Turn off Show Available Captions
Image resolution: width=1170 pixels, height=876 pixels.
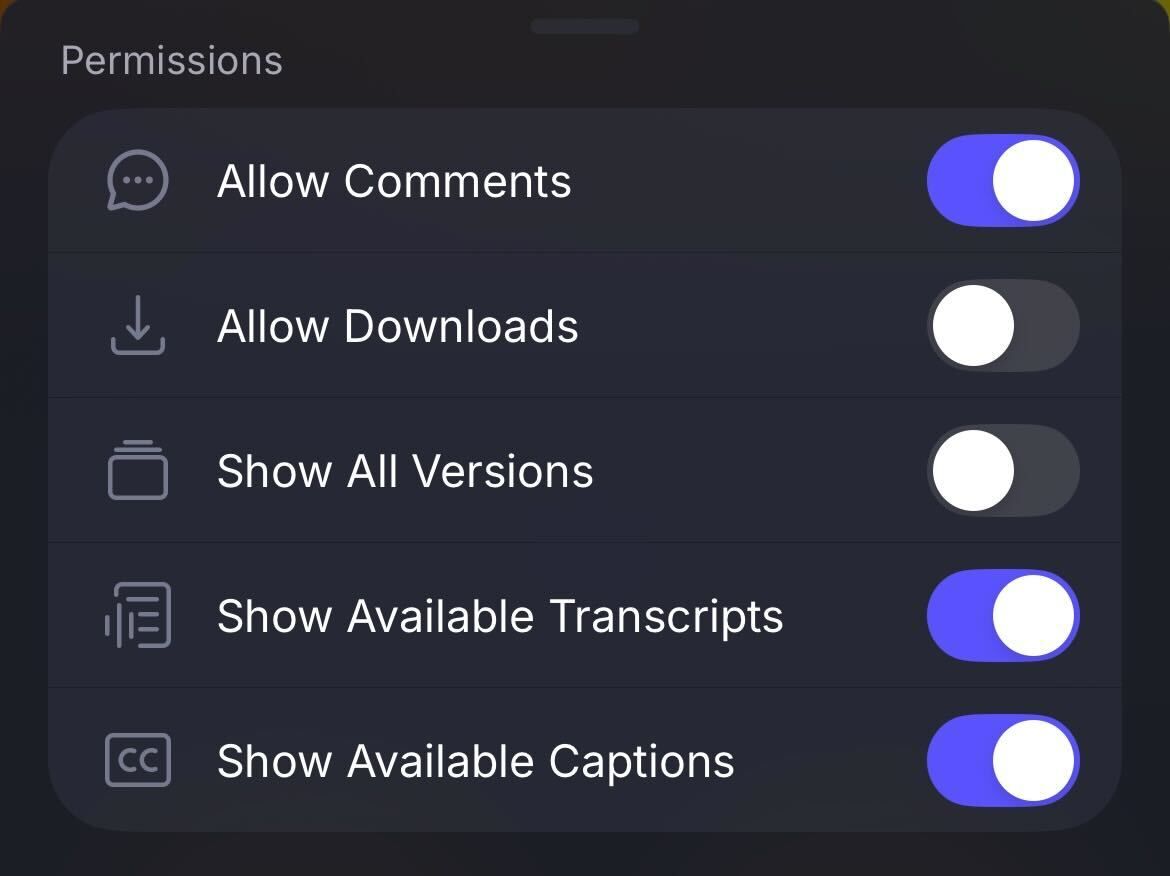pos(1003,760)
